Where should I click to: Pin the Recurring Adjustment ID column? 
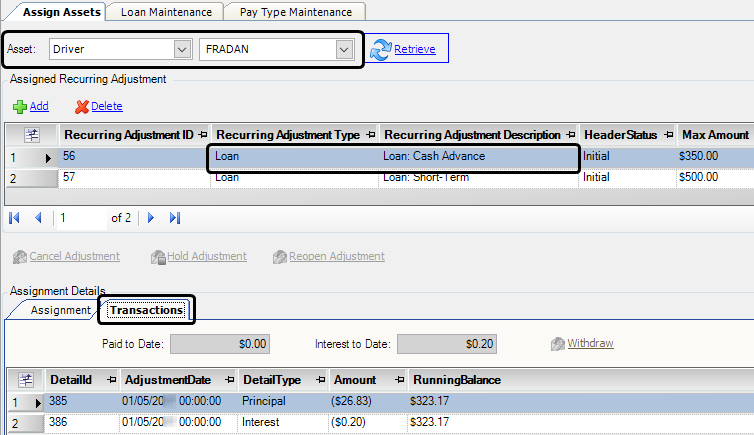203,135
